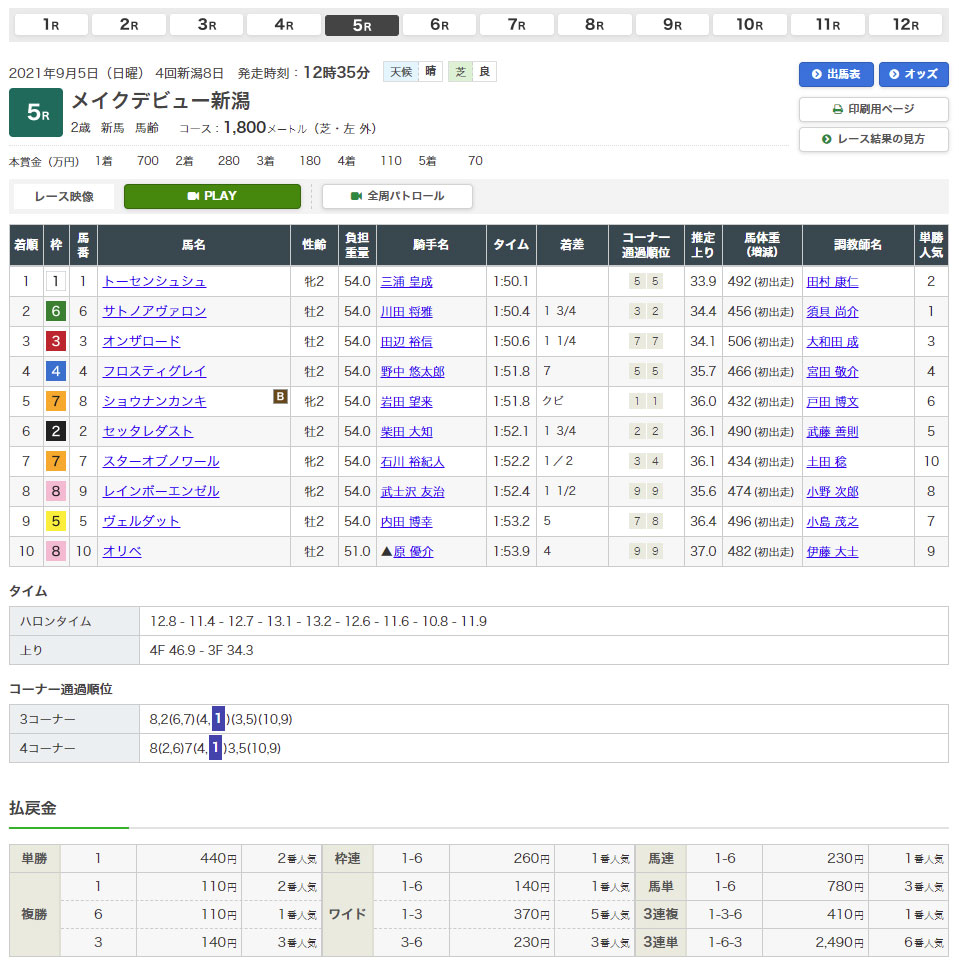Viewport: 959px width, 966px height.
Task: Open horse トーセンシュシュ profile link
Action: point(154,282)
